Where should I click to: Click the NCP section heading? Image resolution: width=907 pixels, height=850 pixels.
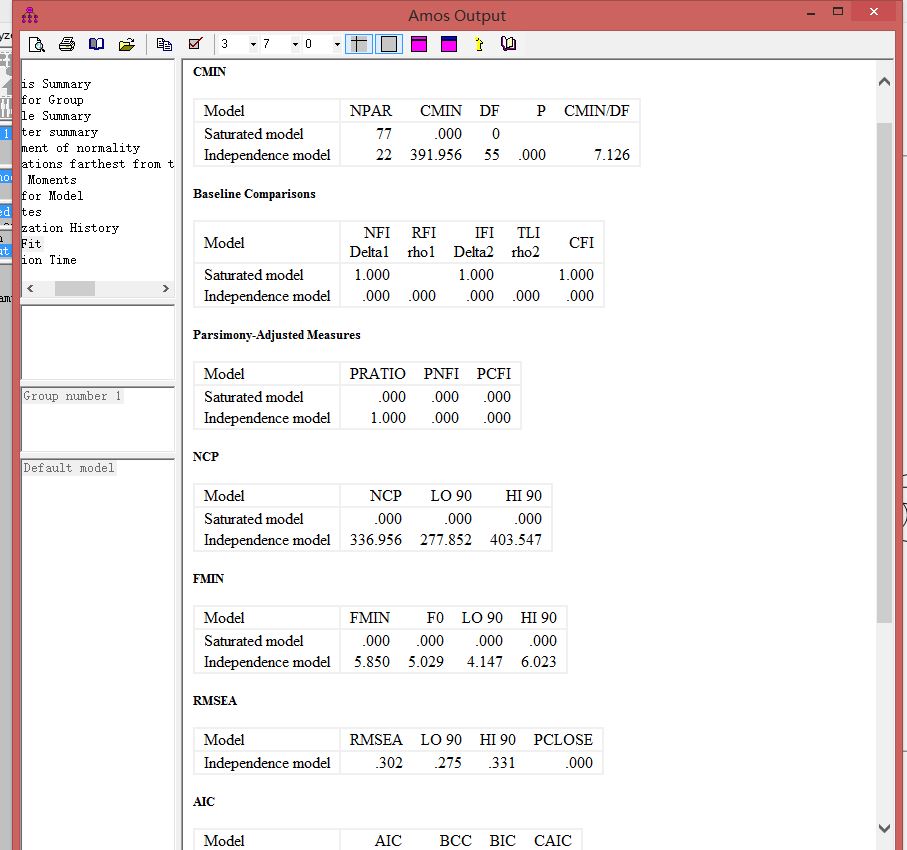[x=205, y=457]
